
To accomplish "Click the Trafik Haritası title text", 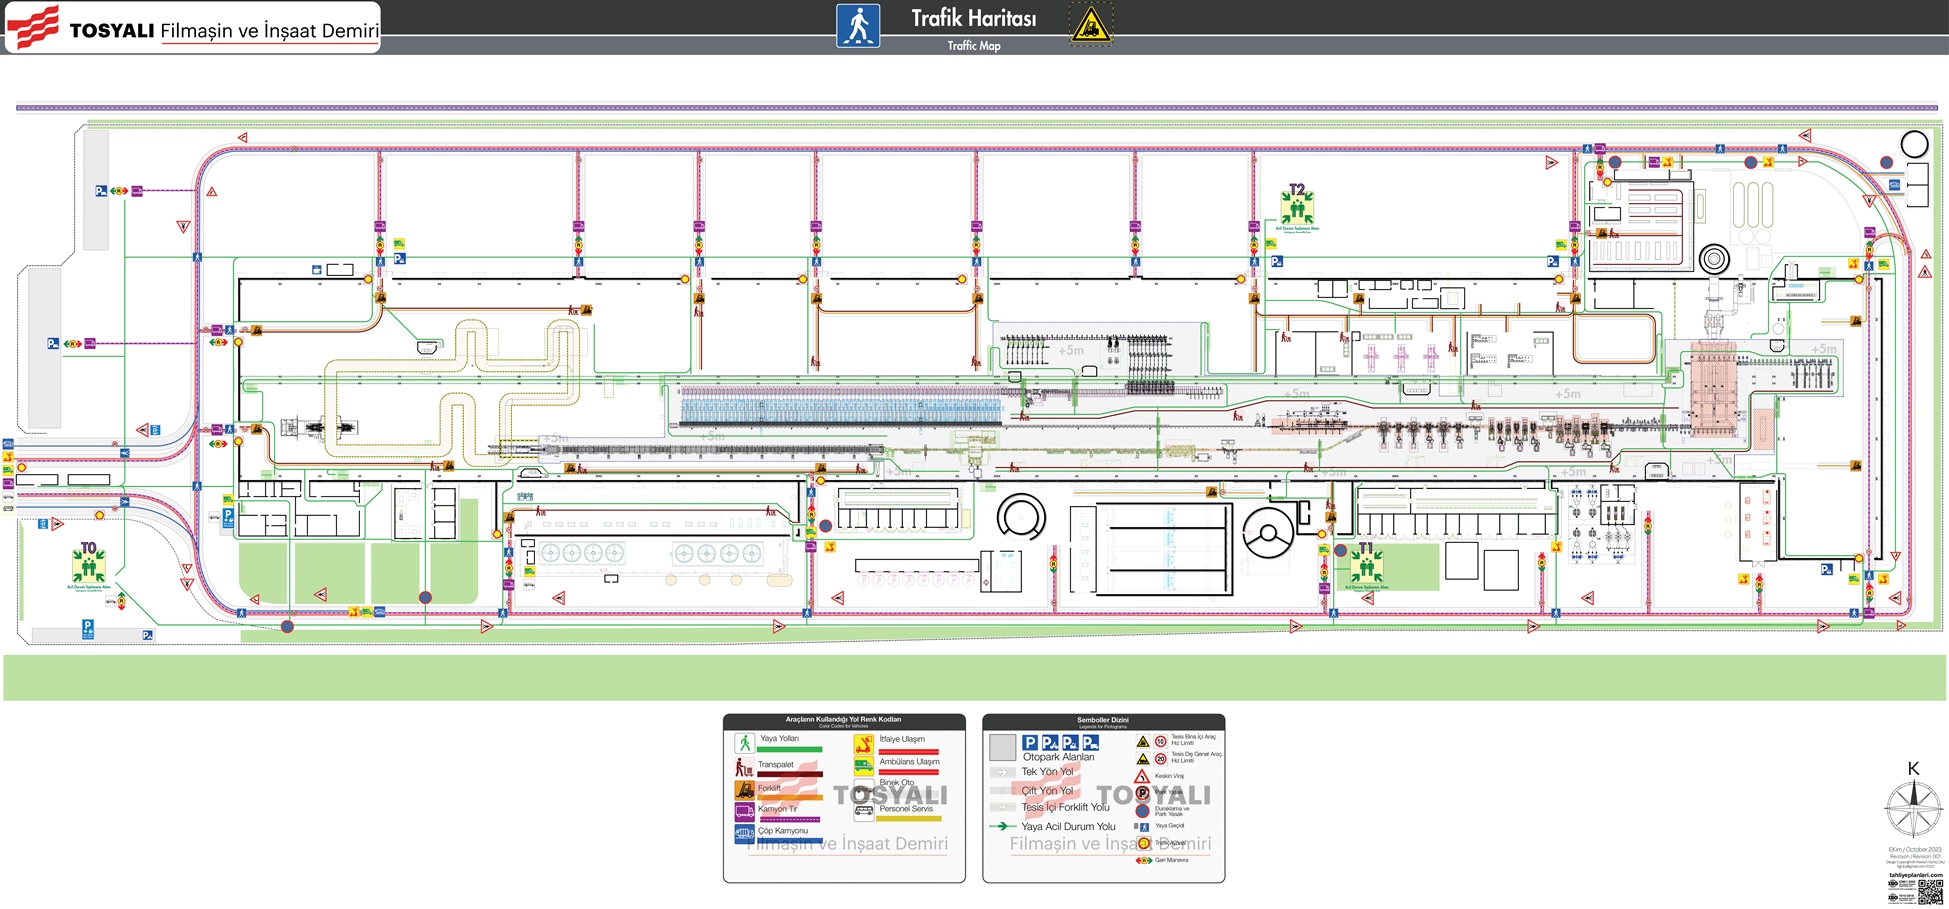I will click(973, 18).
